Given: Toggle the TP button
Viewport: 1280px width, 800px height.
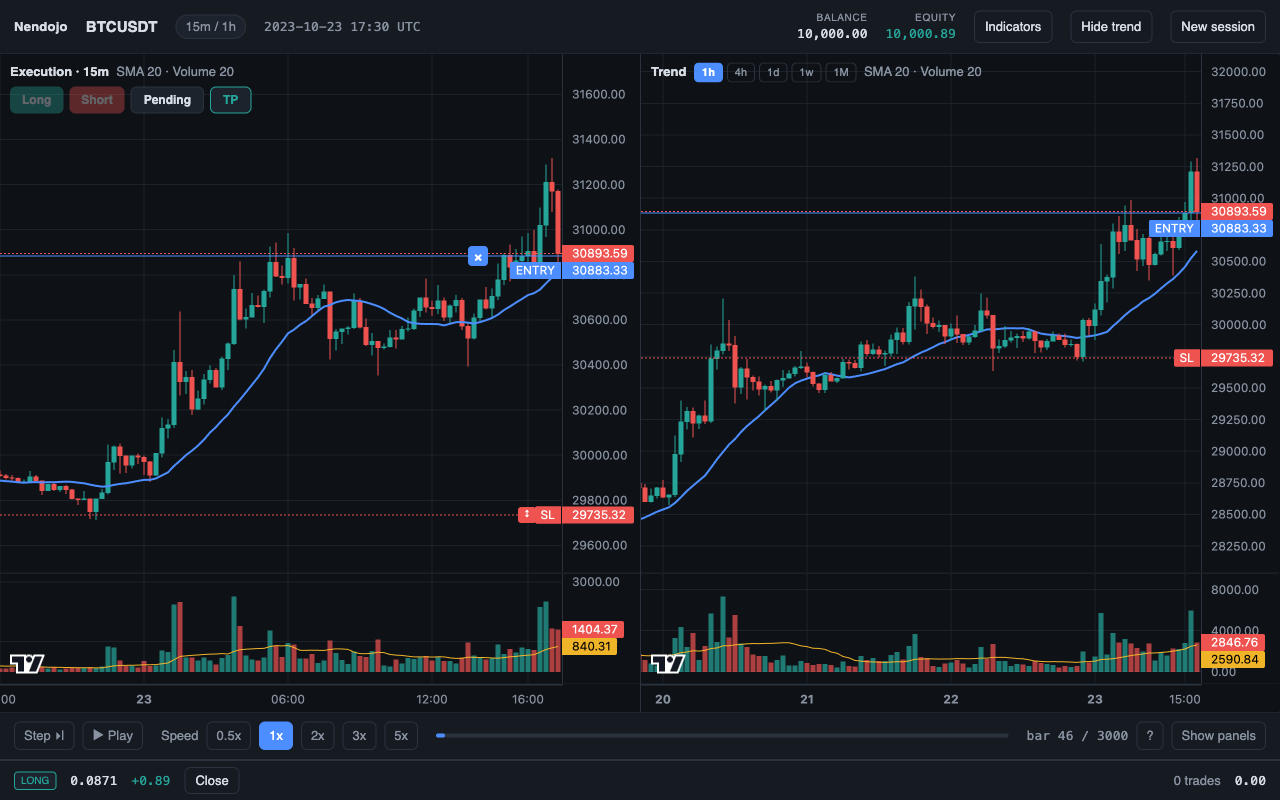Looking at the screenshot, I should [231, 100].
